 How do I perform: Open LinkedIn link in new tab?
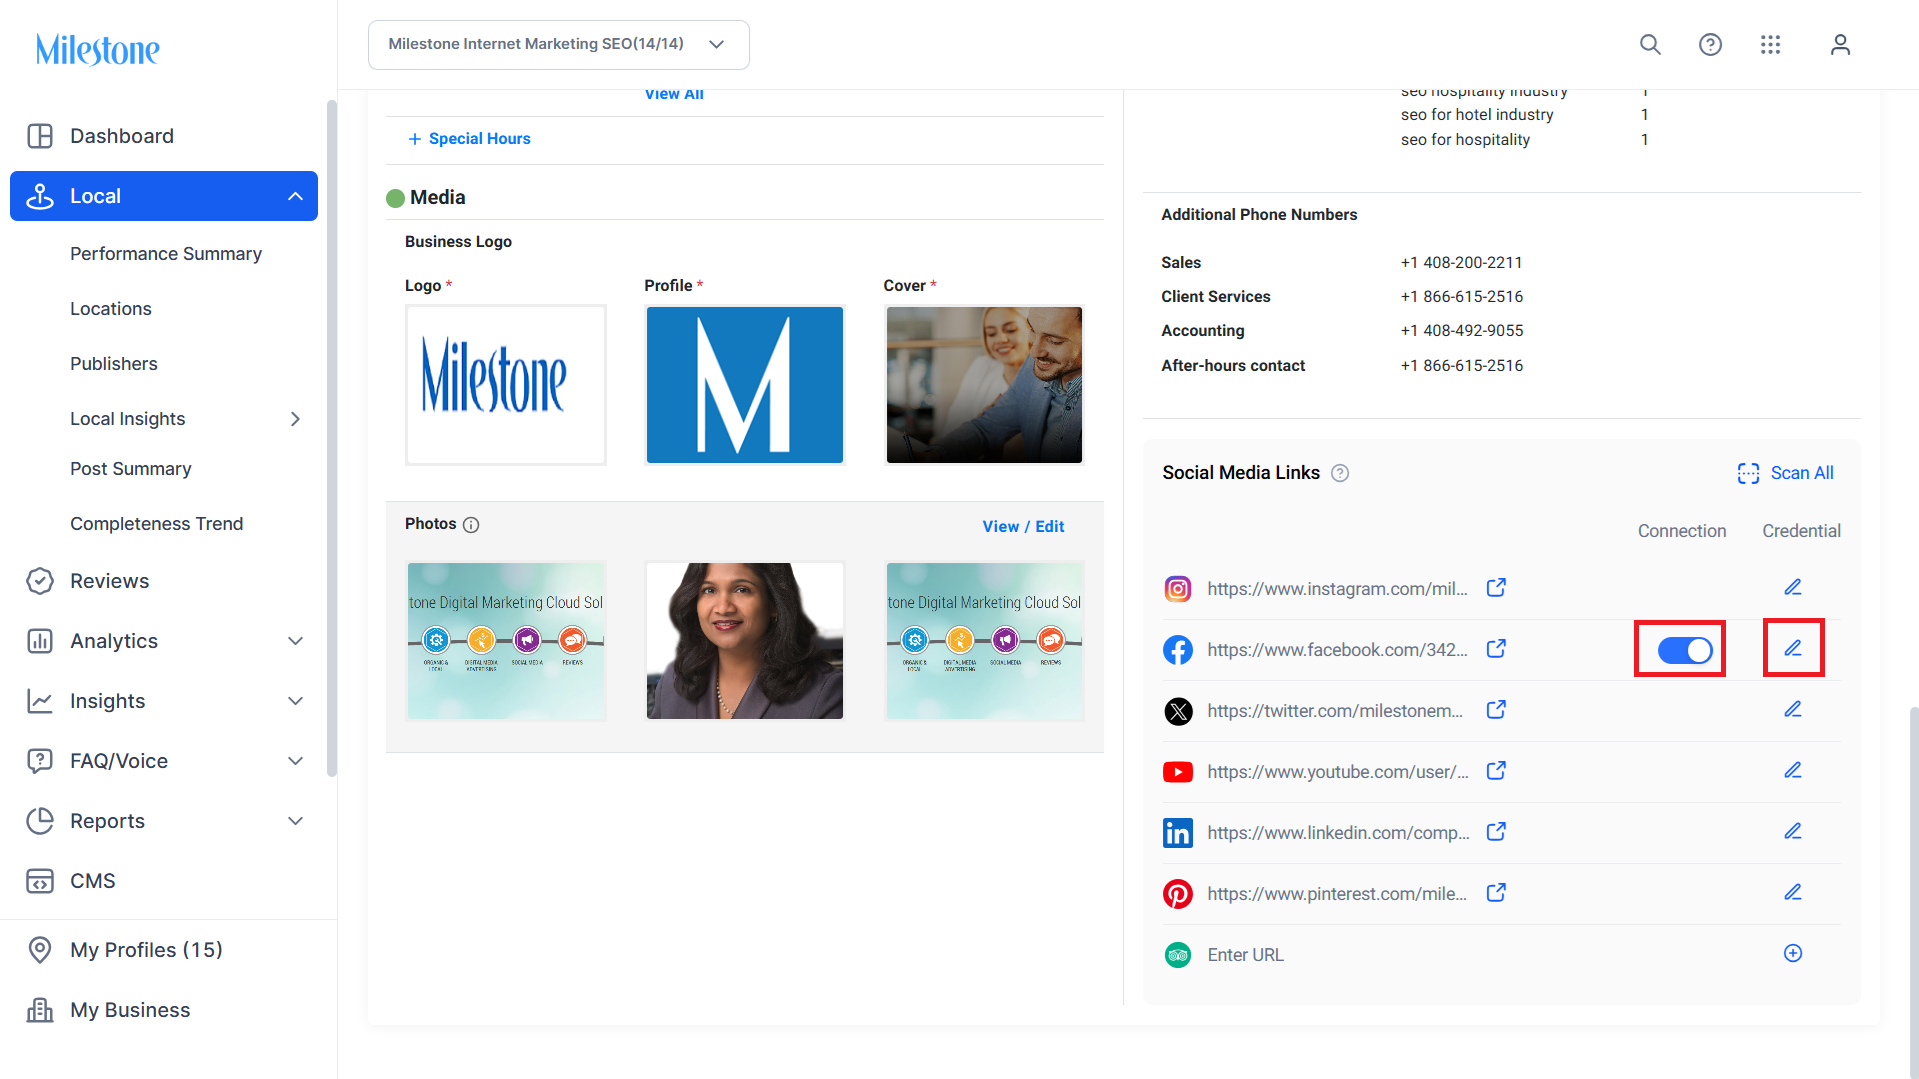(1496, 832)
